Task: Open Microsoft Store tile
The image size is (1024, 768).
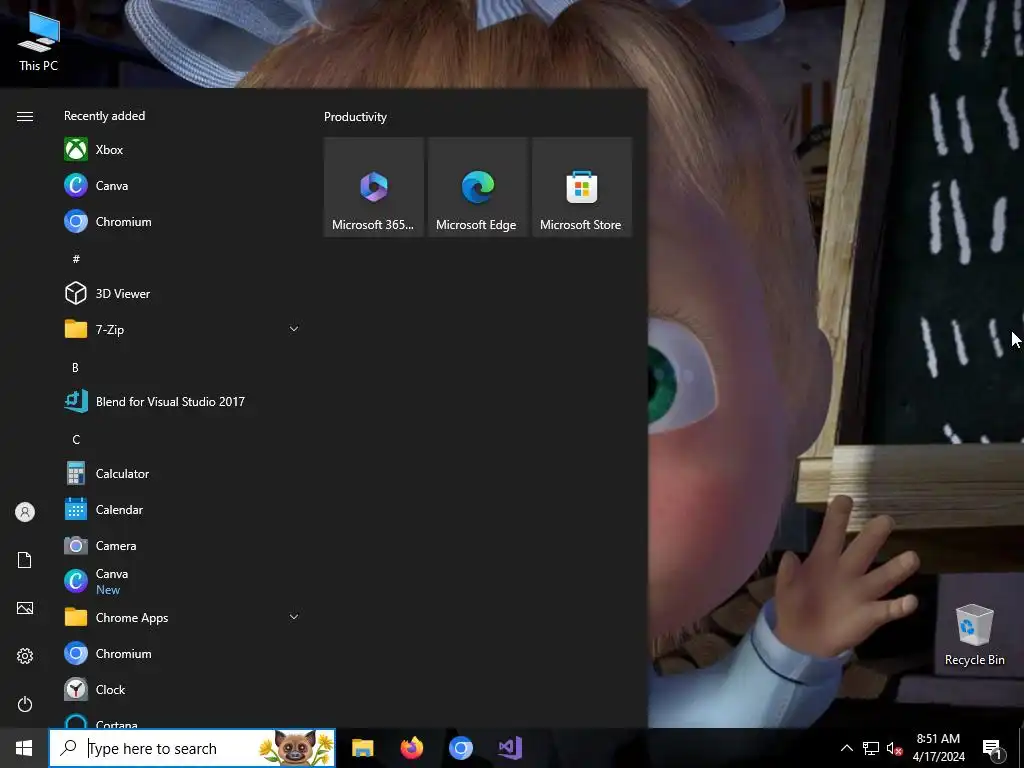Action: coord(581,187)
